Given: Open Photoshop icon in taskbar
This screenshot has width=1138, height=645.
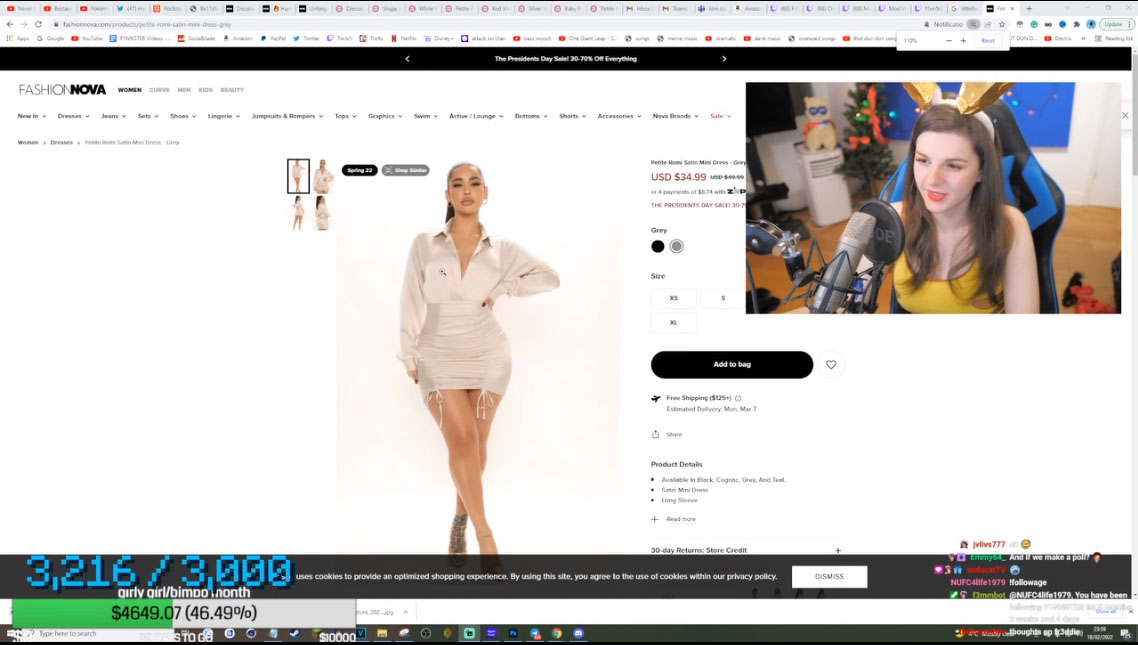Looking at the screenshot, I should (x=513, y=633).
